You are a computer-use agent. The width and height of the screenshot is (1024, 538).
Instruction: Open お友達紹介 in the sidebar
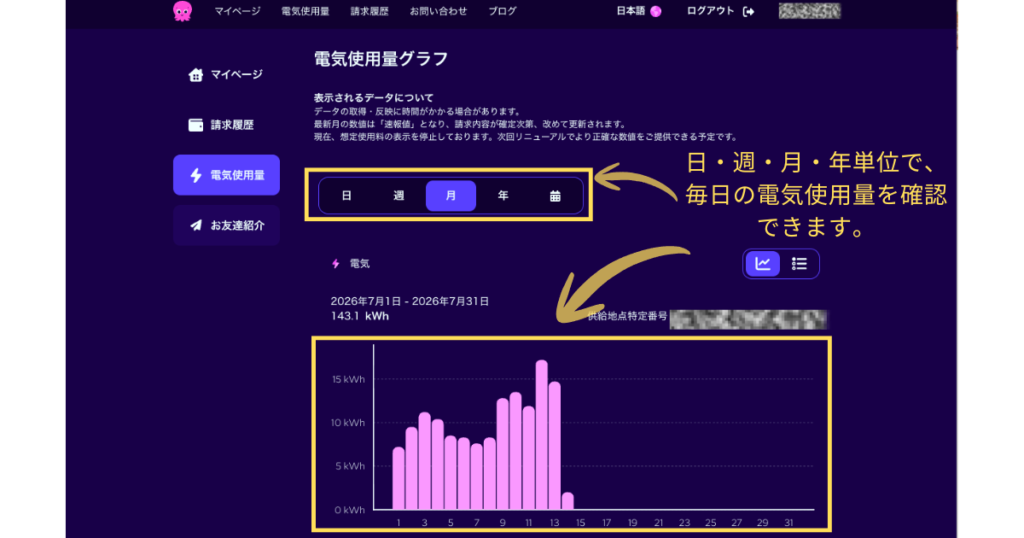(226, 225)
